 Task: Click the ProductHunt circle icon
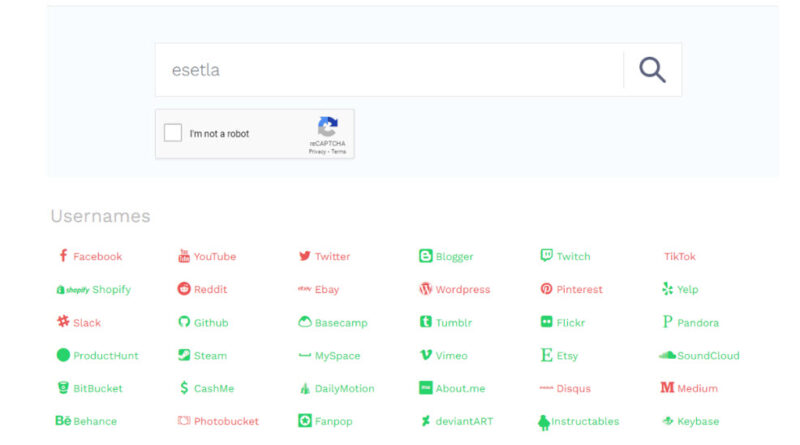(63, 355)
